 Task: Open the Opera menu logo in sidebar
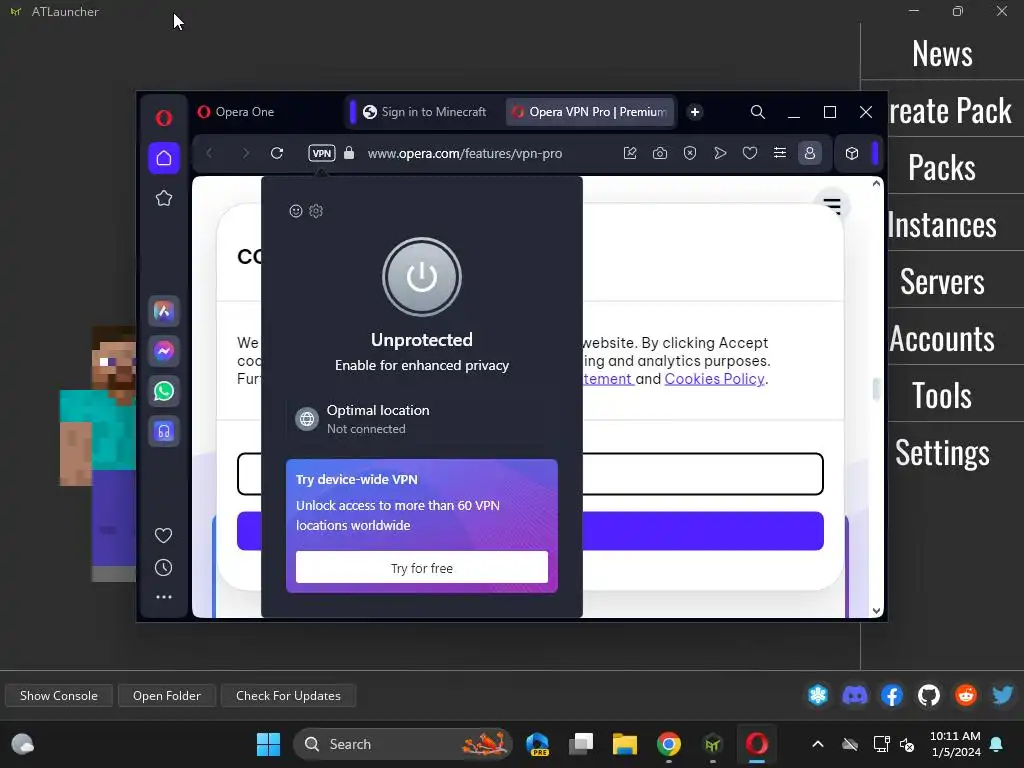point(164,118)
